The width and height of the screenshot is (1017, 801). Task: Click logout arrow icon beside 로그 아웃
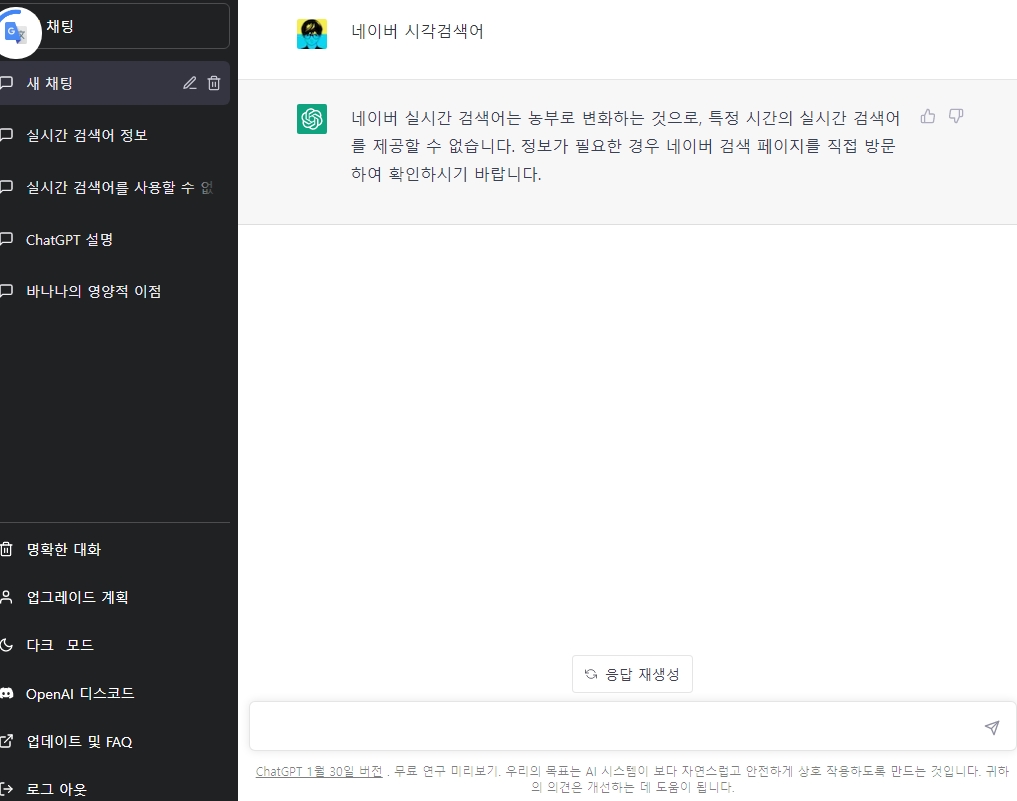(x=6, y=789)
